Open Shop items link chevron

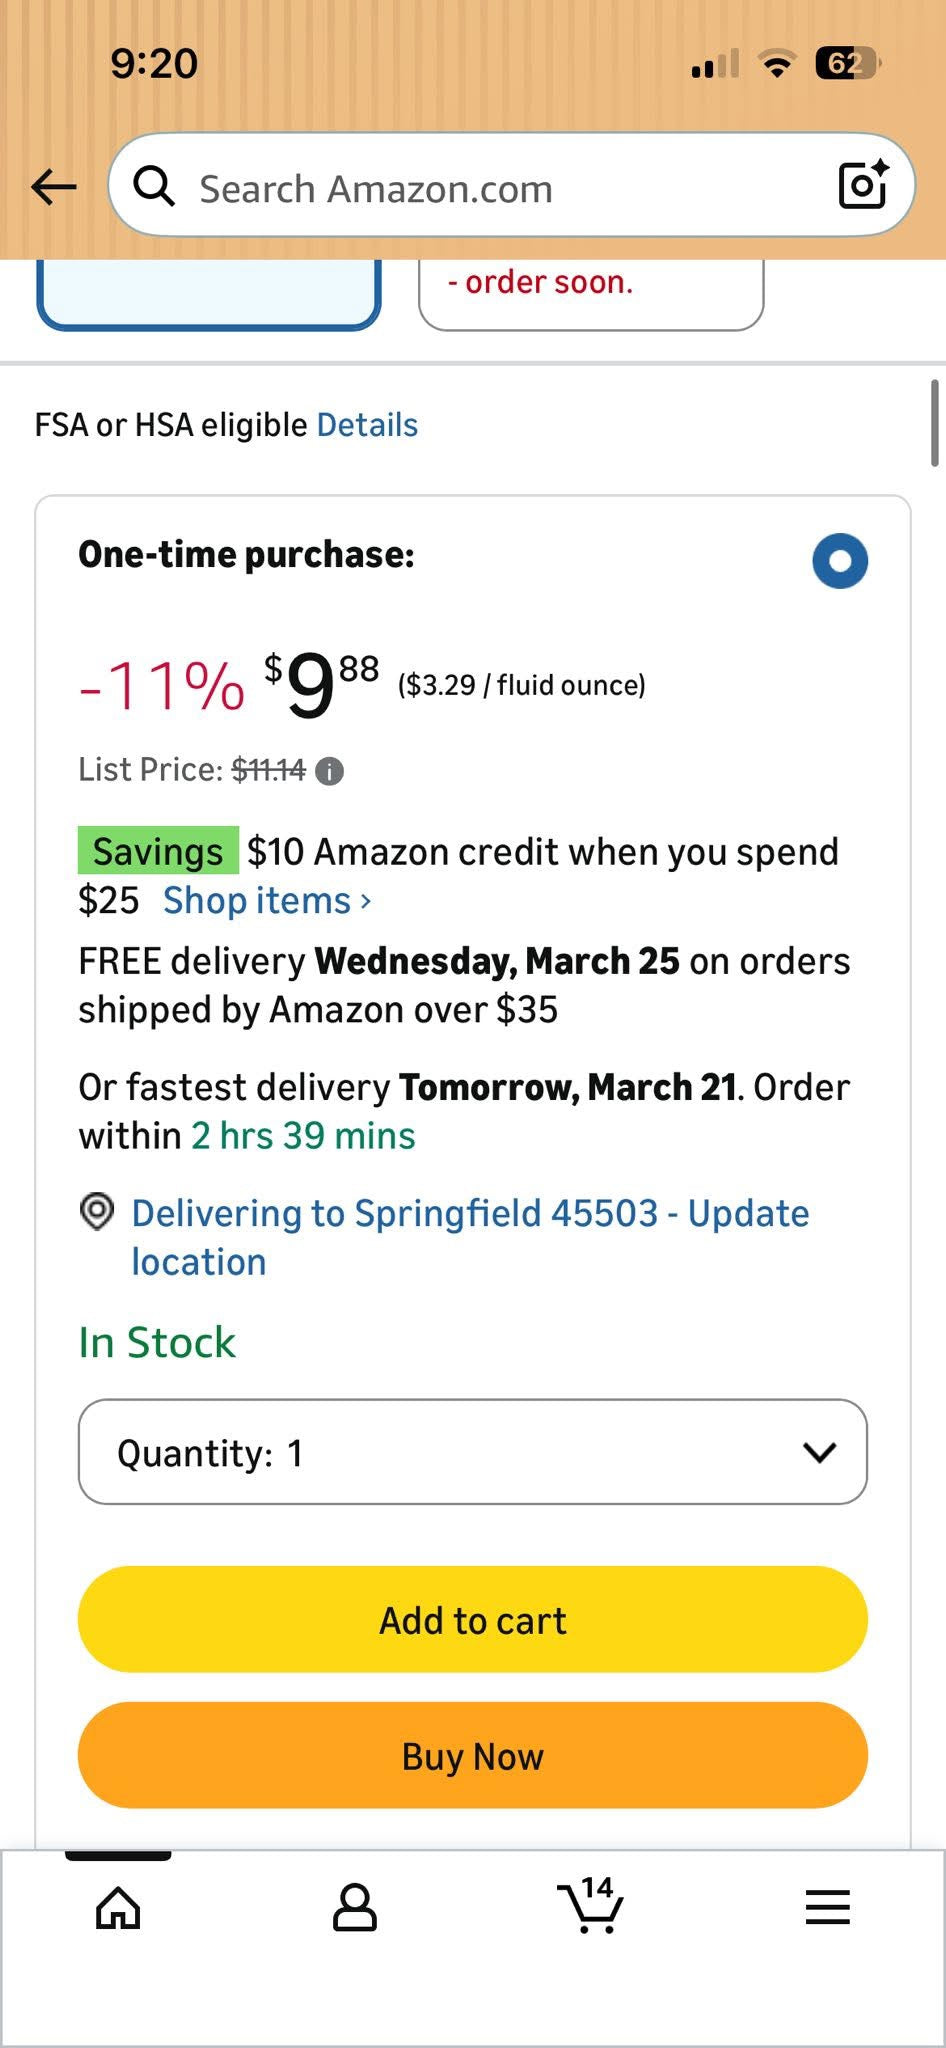366,901
